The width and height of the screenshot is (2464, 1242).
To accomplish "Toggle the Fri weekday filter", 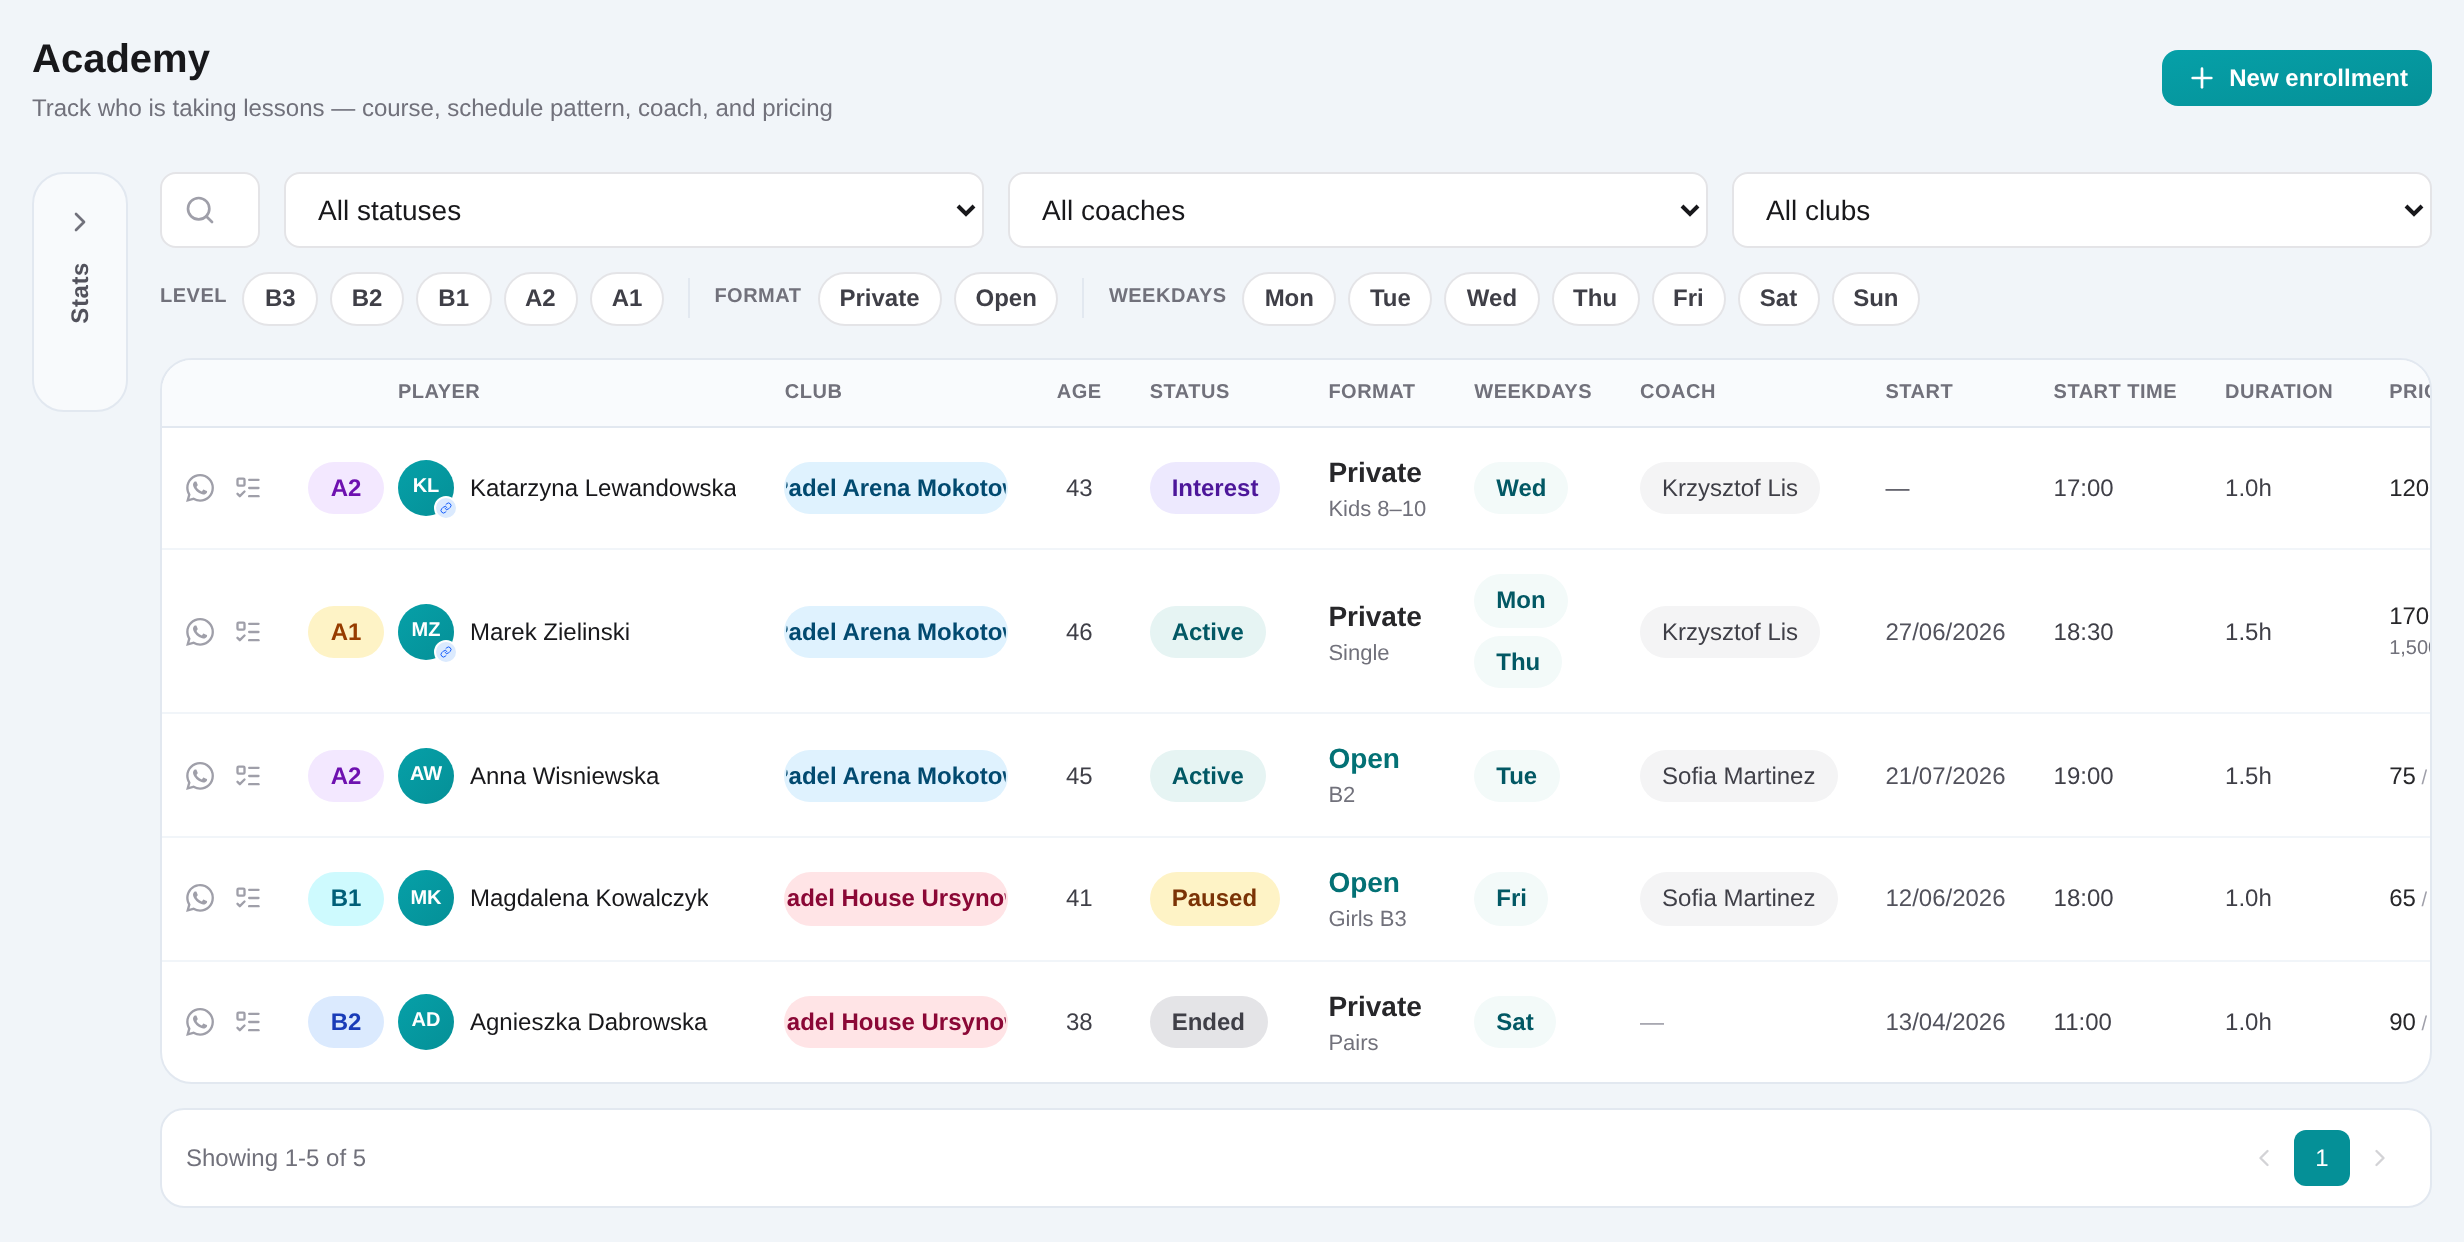I will (x=1688, y=298).
